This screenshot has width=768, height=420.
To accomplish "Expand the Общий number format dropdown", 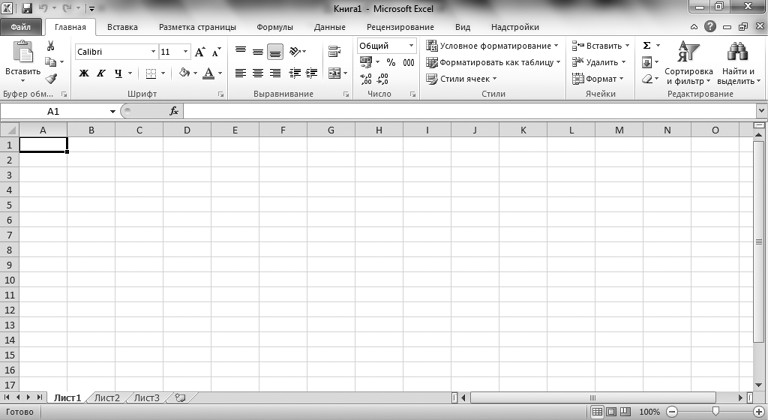I will [411, 46].
